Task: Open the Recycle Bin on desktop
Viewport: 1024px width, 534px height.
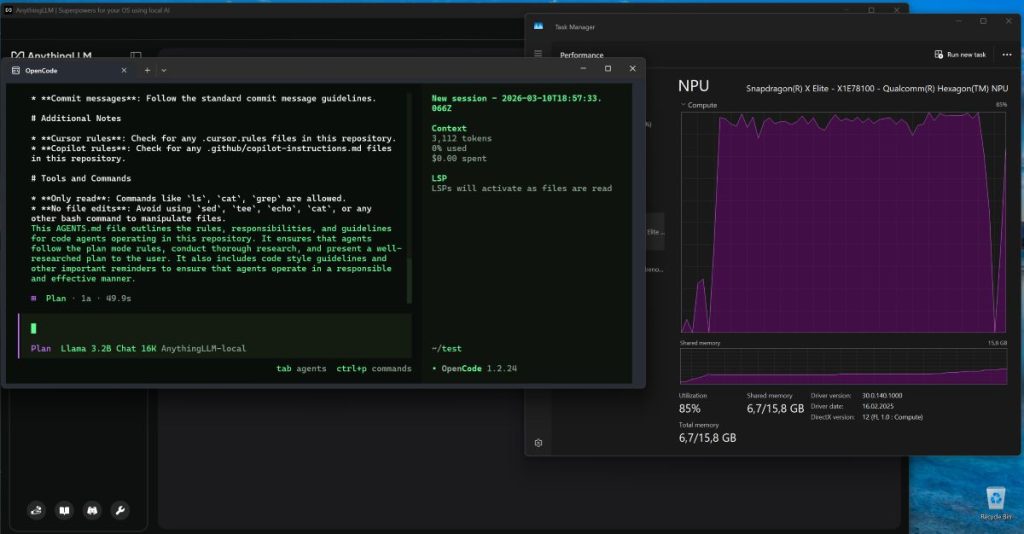Action: tap(994, 500)
